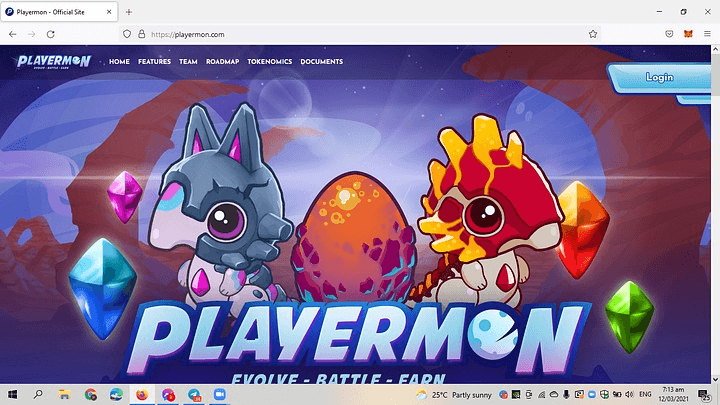The width and height of the screenshot is (720, 405).
Task: Bookmark this page with the star icon
Action: coord(593,34)
